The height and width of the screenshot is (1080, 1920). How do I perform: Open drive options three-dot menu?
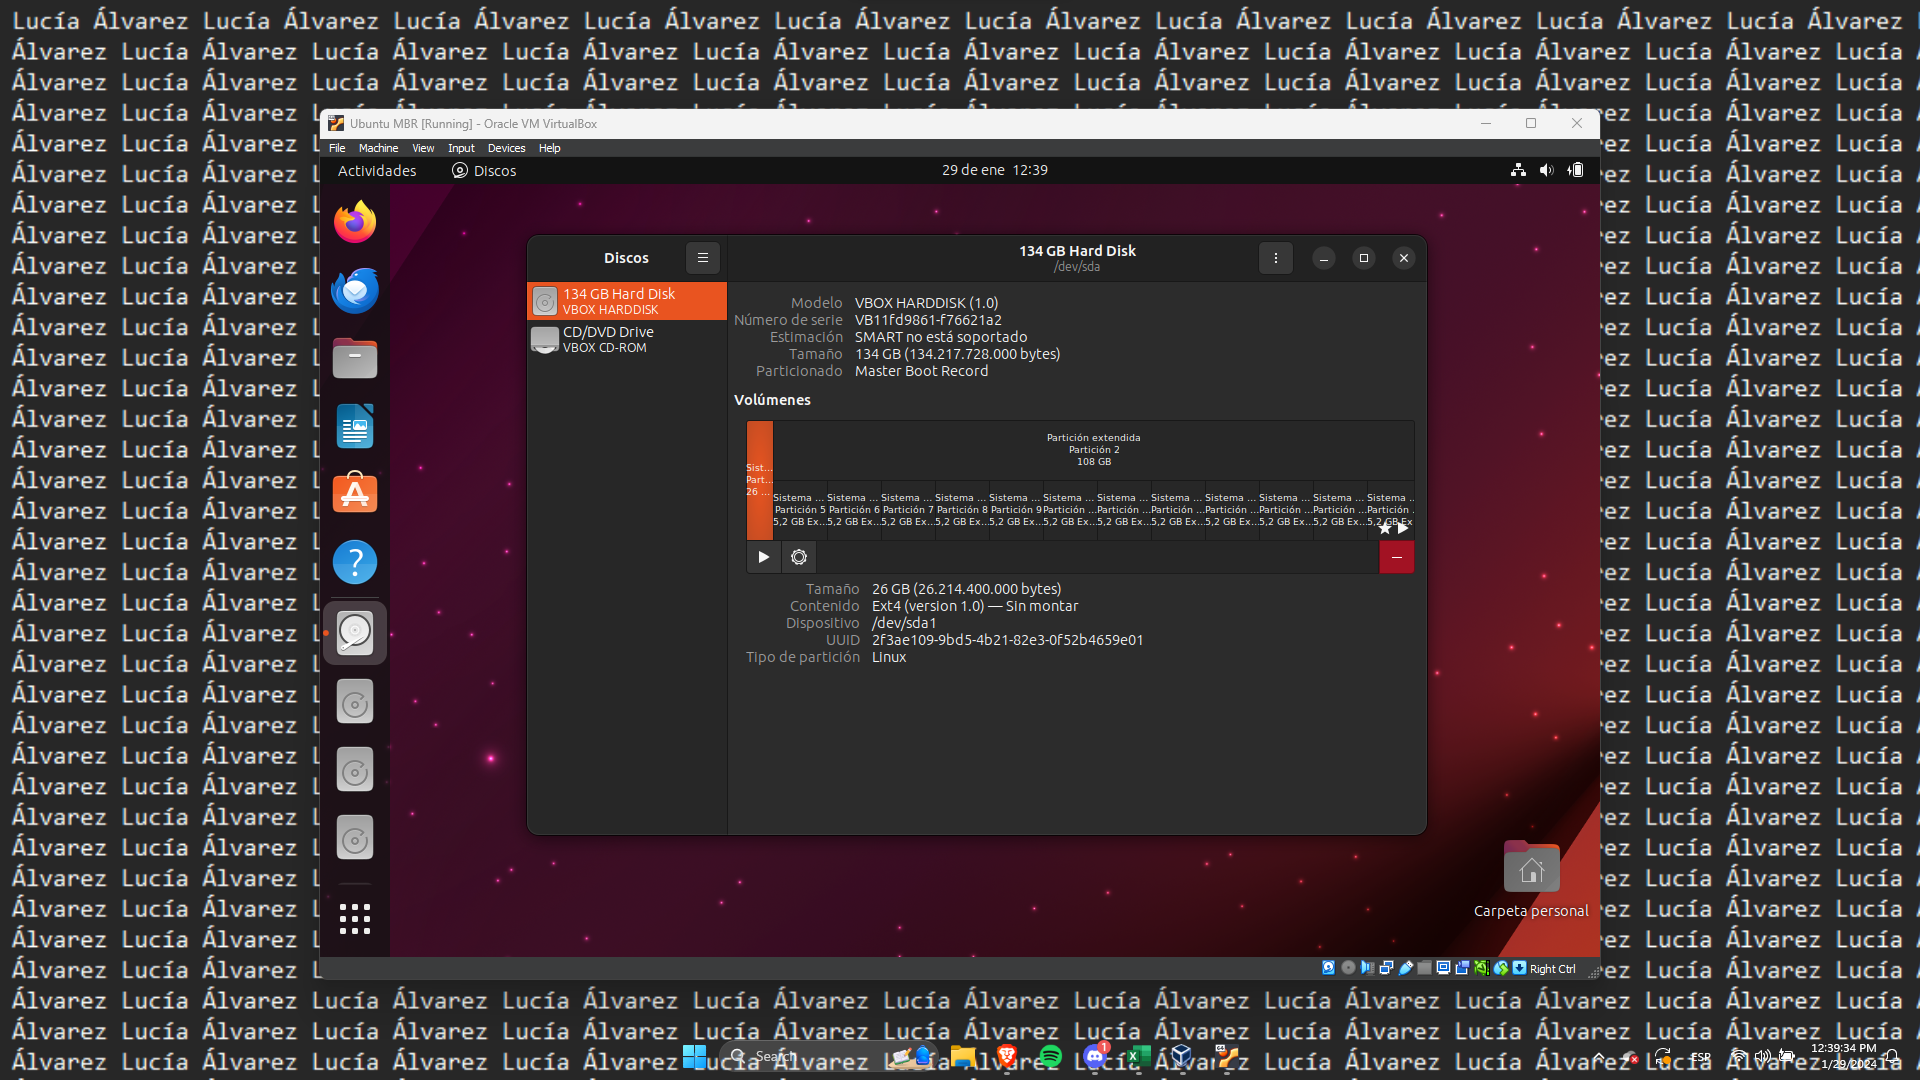click(1275, 258)
